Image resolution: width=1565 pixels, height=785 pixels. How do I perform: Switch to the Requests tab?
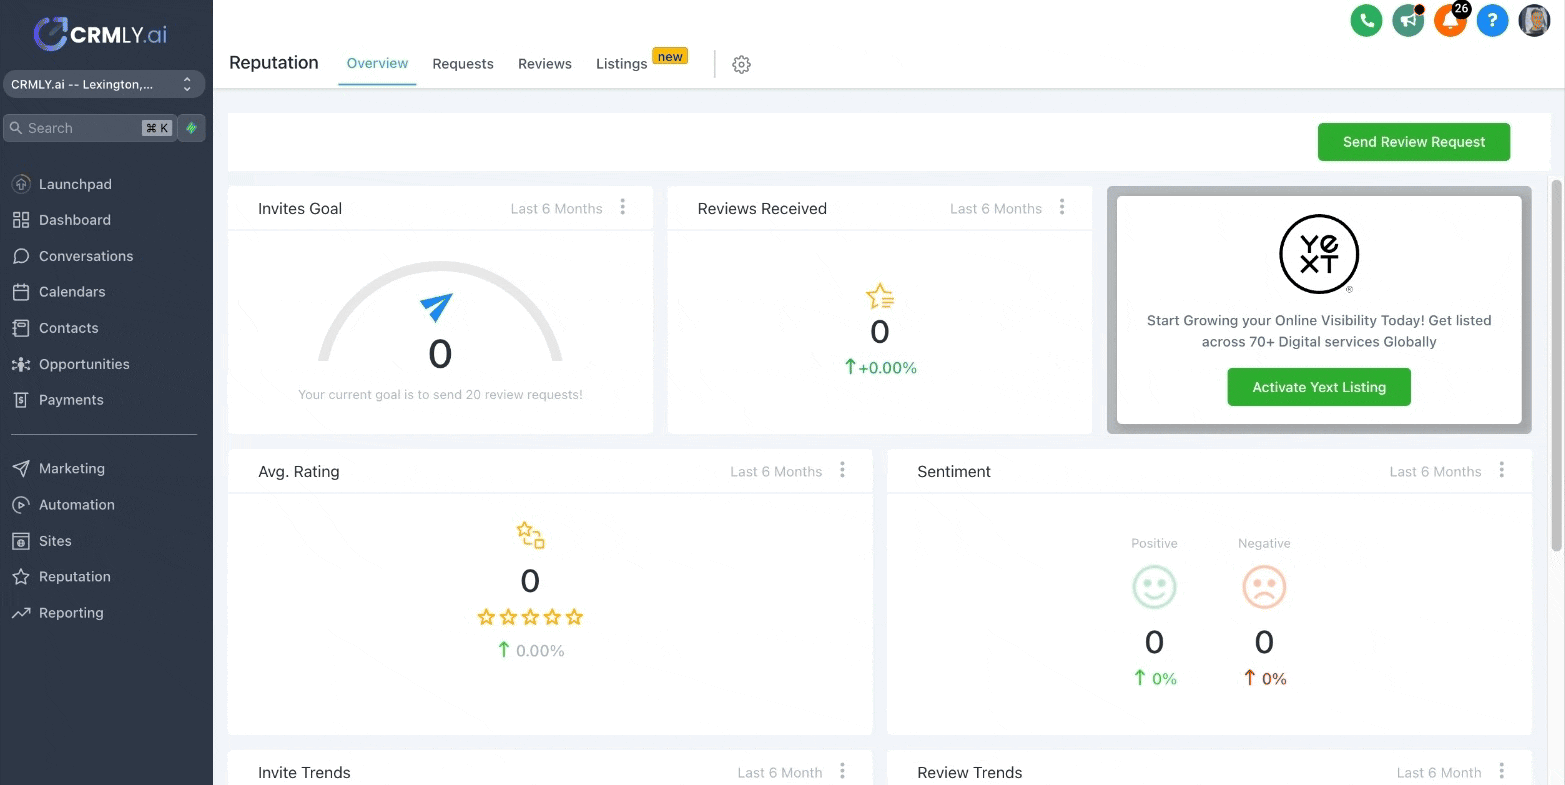463,64
